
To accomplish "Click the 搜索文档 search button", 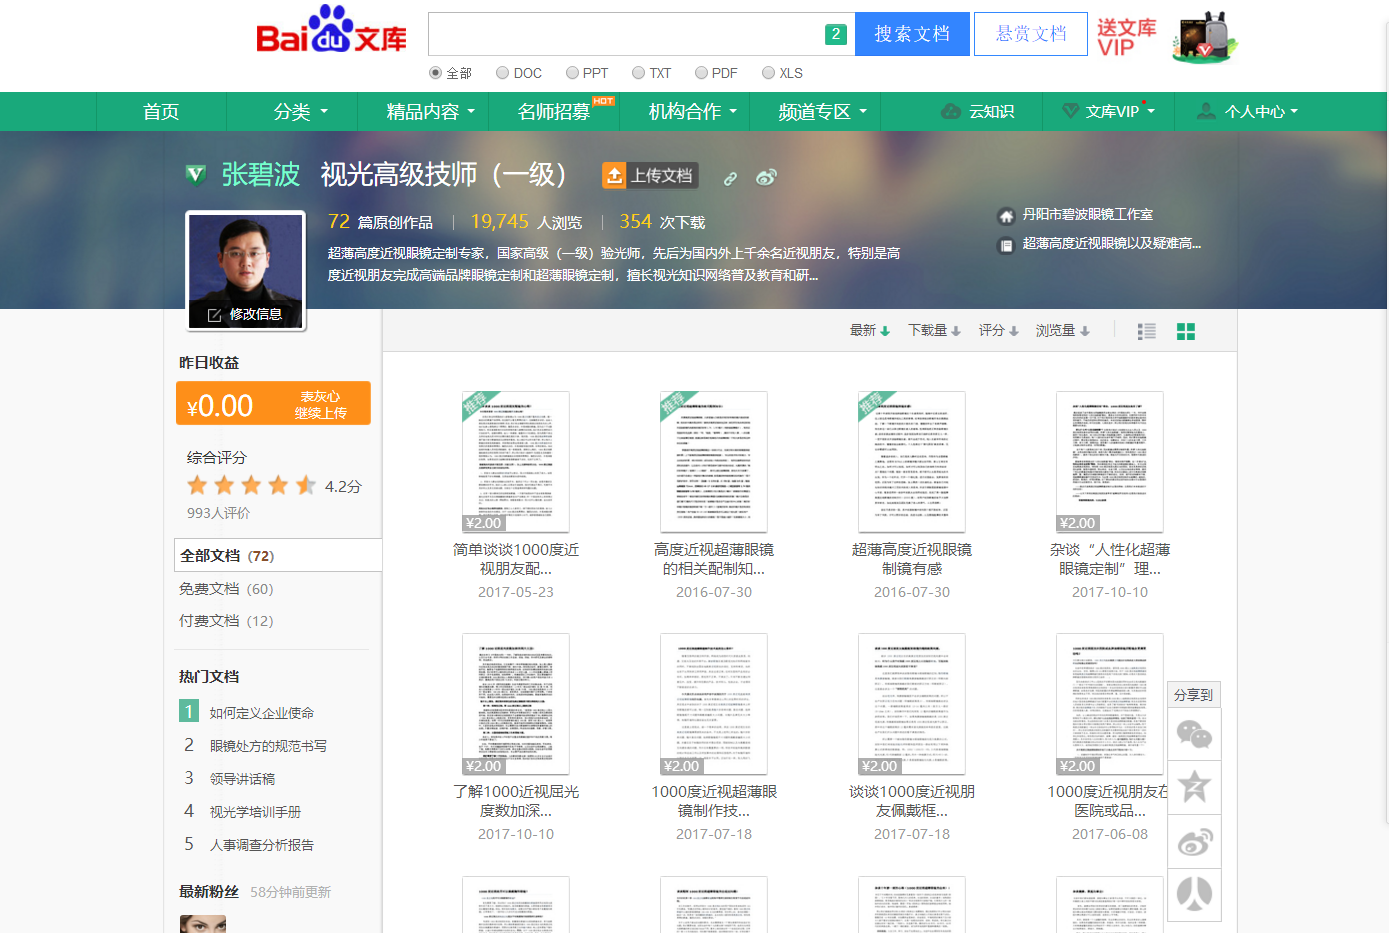I will pyautogui.click(x=912, y=34).
